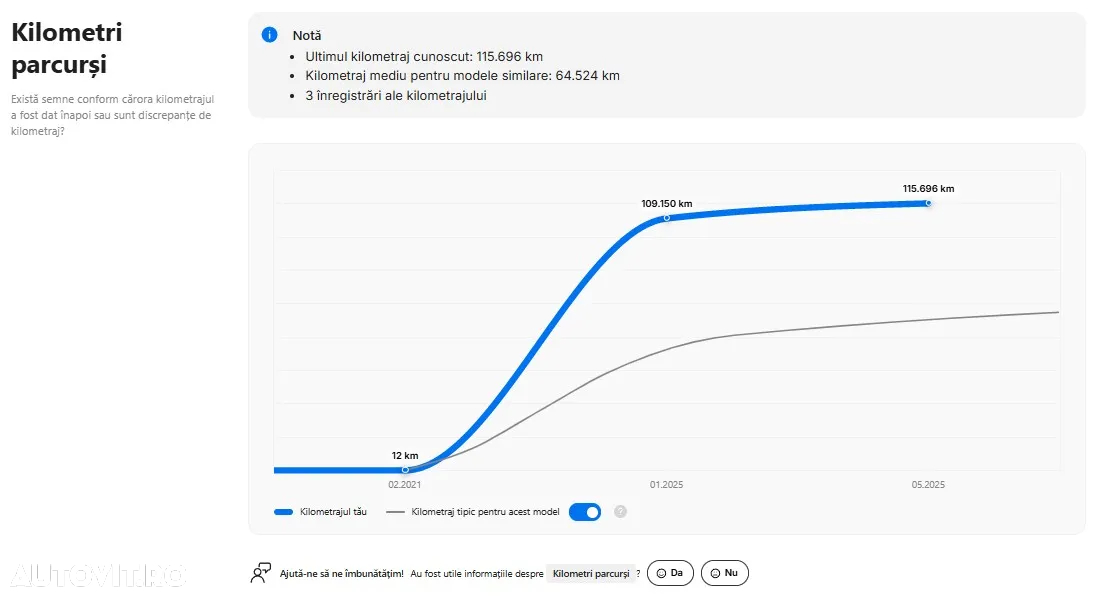Click the smiley icon in Da button
1100x597 pixels.
[x=661, y=573]
